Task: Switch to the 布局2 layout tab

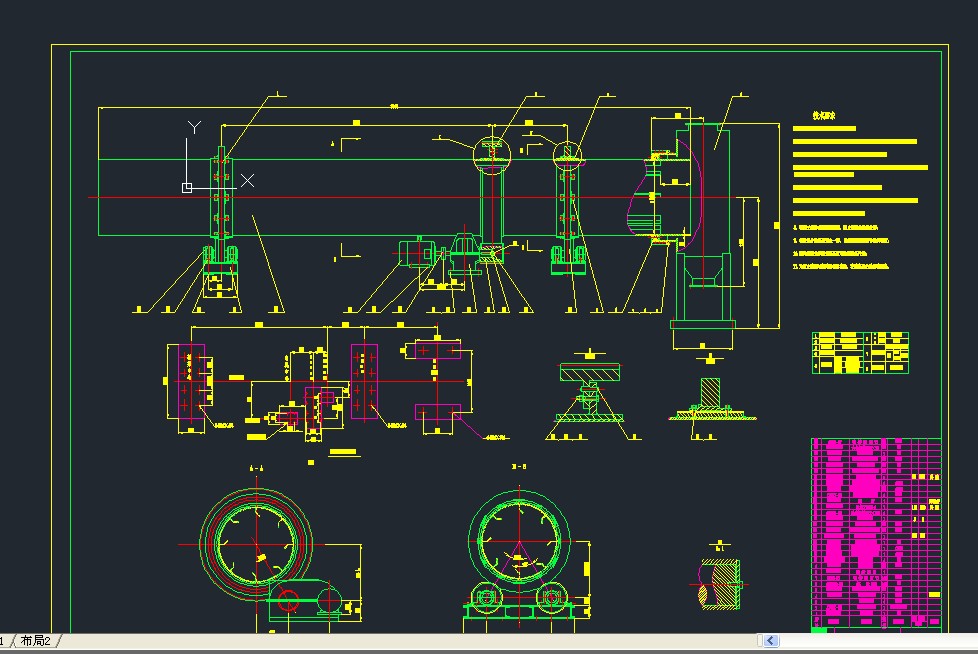Action: [36, 640]
